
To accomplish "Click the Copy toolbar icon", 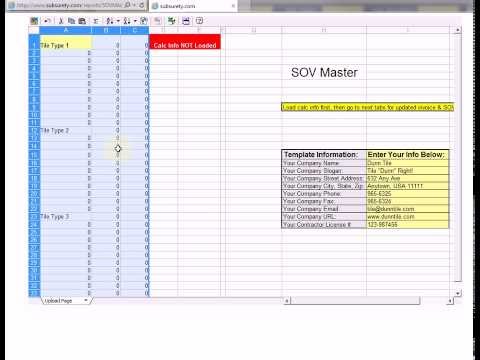I will 71,21.
